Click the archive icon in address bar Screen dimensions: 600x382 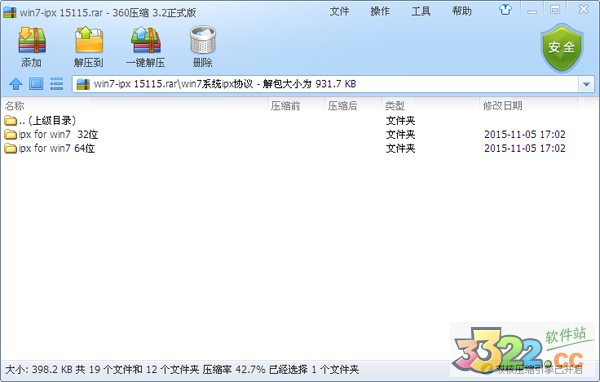[83, 84]
